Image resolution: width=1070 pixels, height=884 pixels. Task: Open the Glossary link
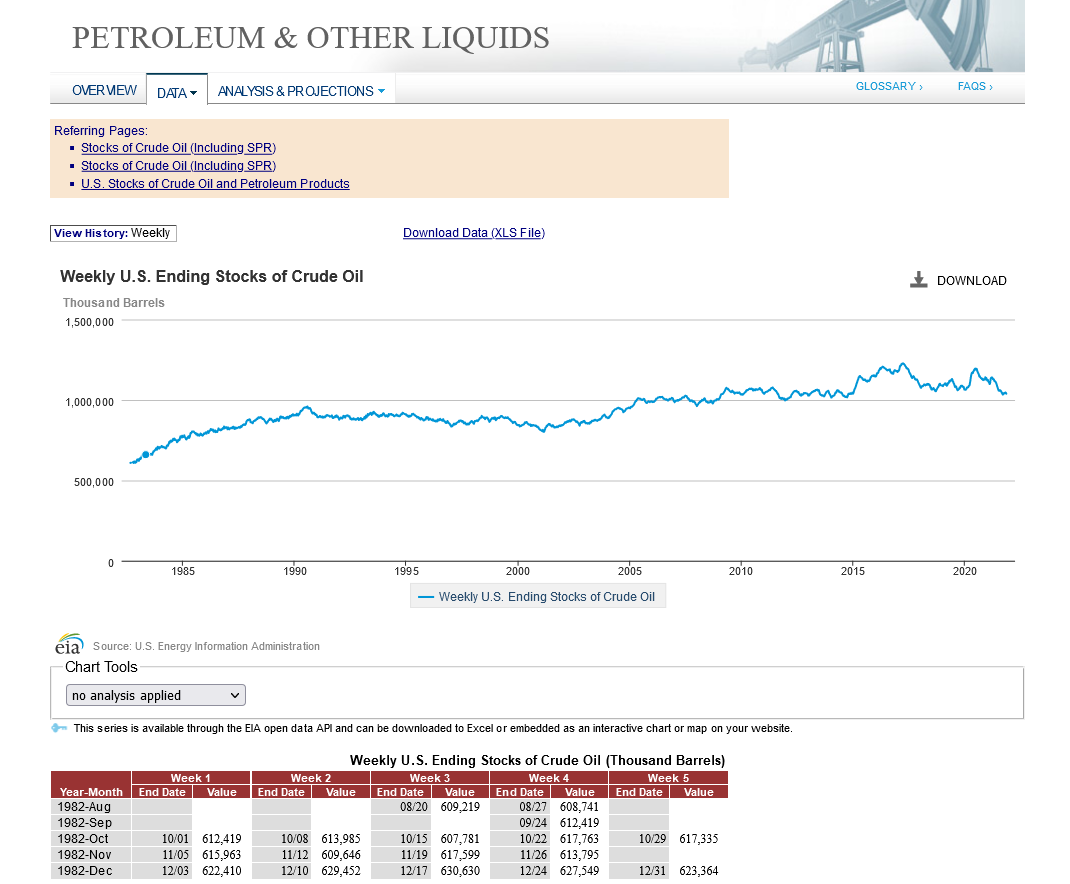pos(889,86)
